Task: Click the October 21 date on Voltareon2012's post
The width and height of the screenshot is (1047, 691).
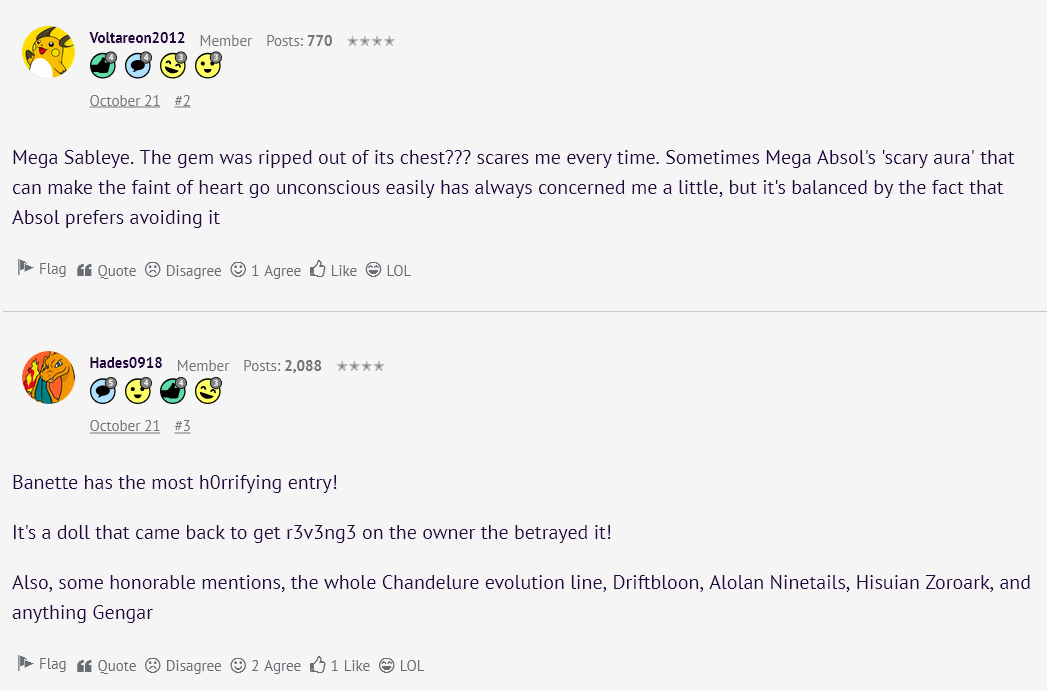Action: [x=125, y=101]
